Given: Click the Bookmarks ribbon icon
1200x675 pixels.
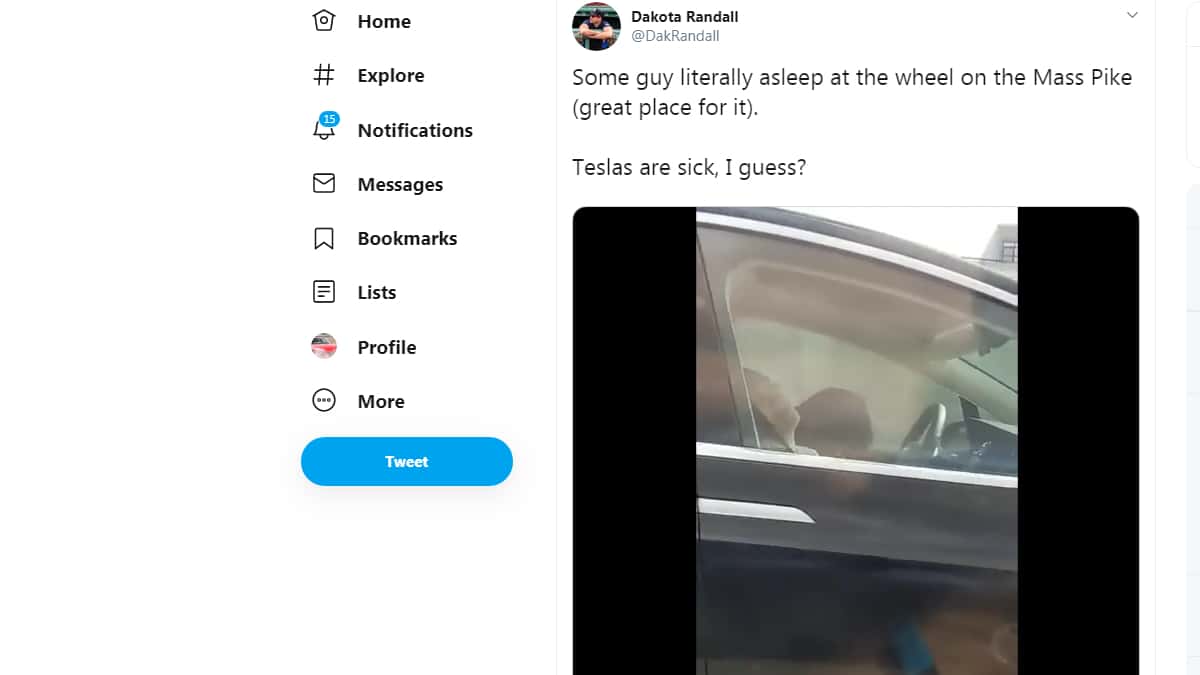Looking at the screenshot, I should 324,238.
